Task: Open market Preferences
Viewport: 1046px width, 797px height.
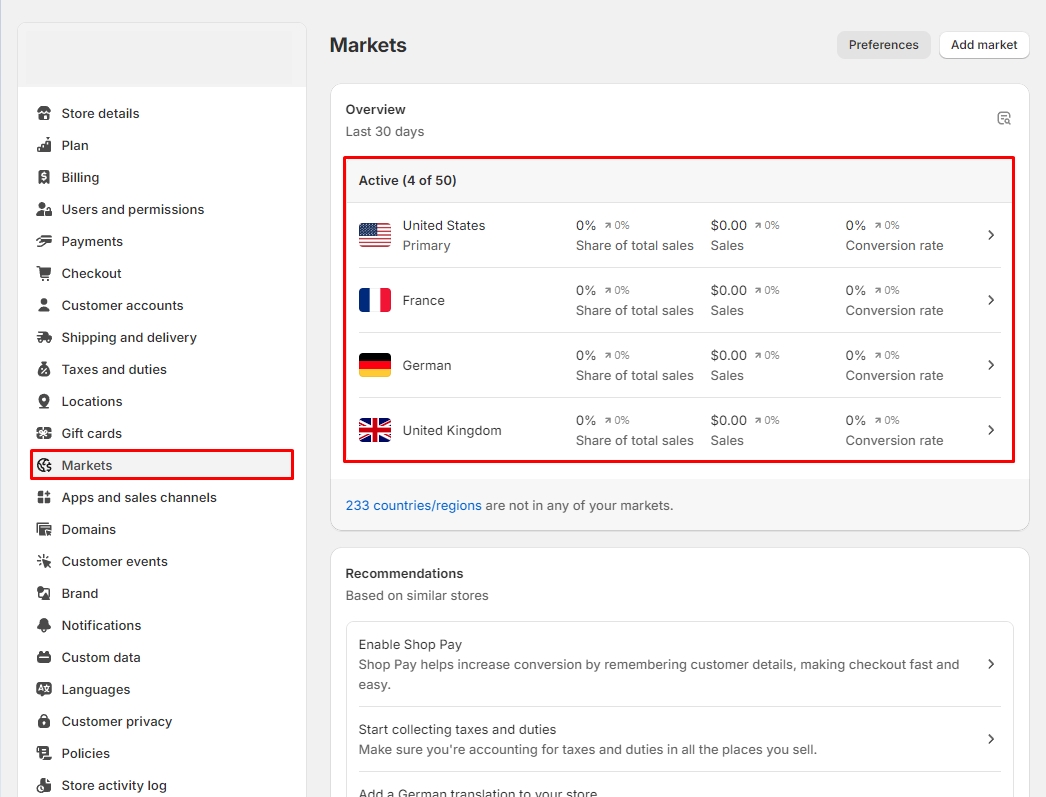Action: point(883,45)
